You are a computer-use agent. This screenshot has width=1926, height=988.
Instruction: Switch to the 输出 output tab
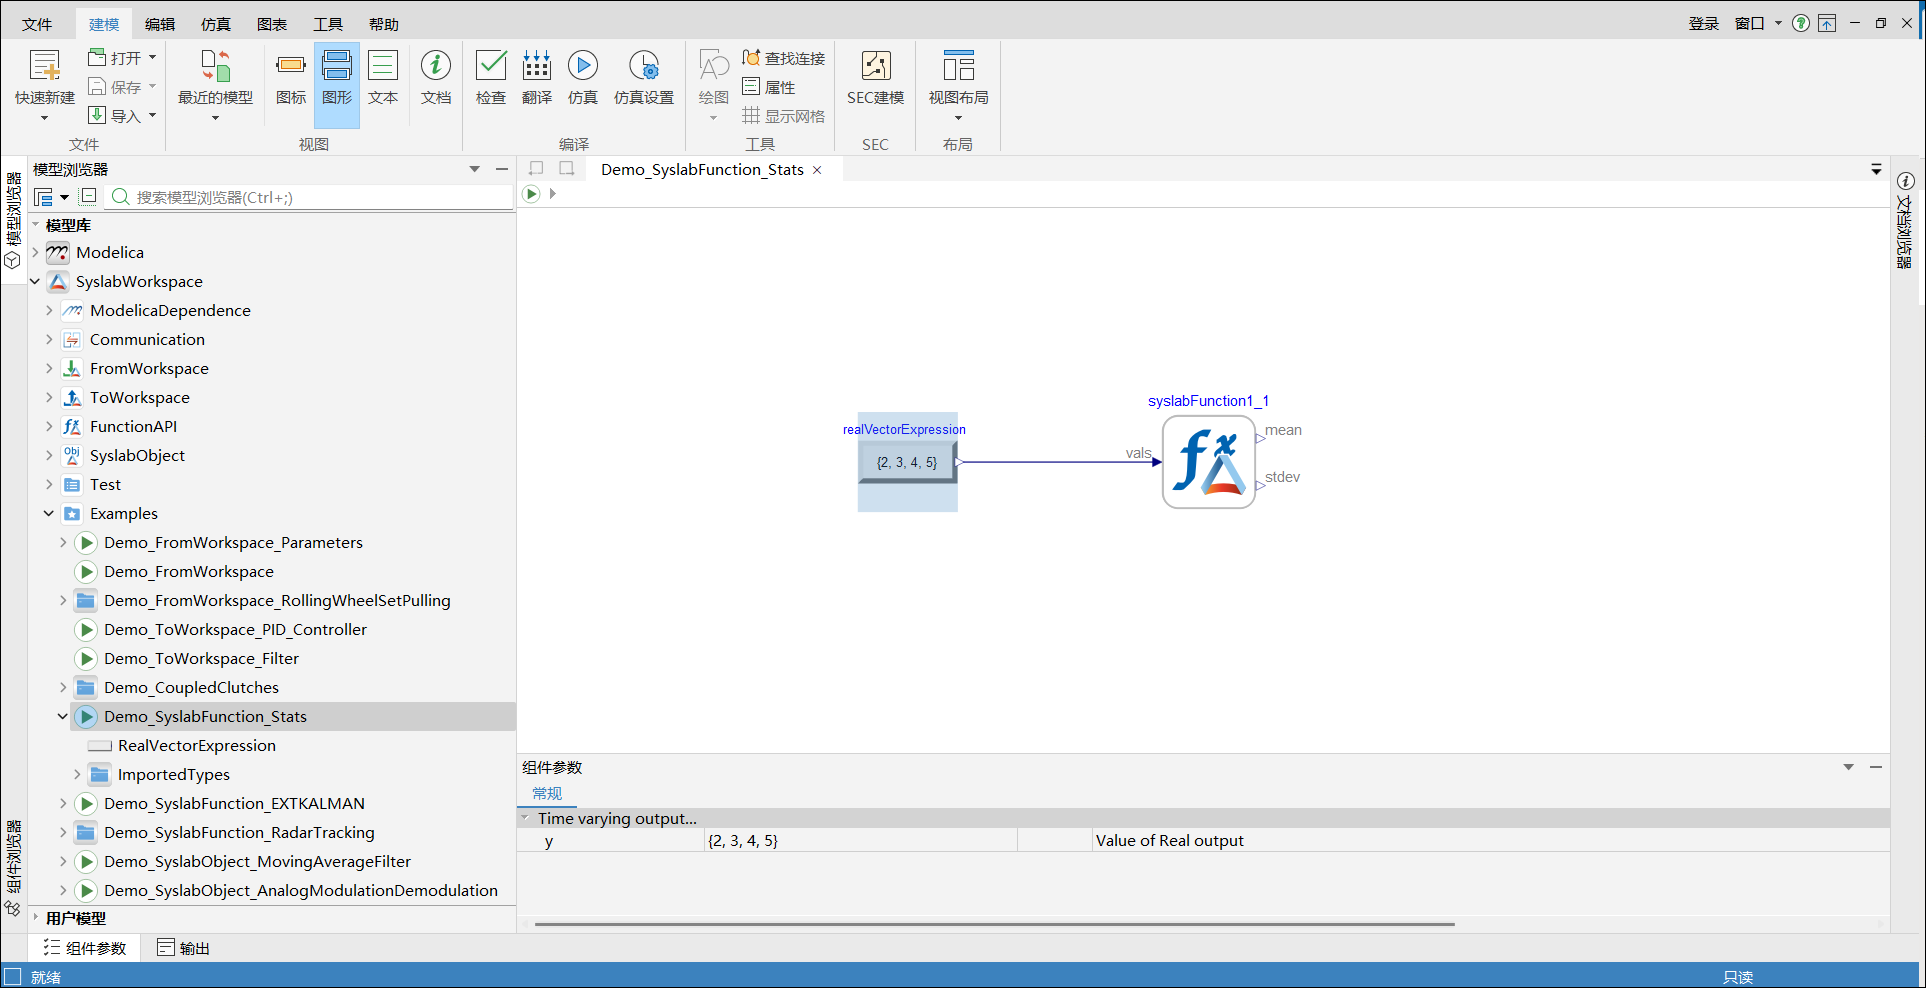click(x=184, y=948)
